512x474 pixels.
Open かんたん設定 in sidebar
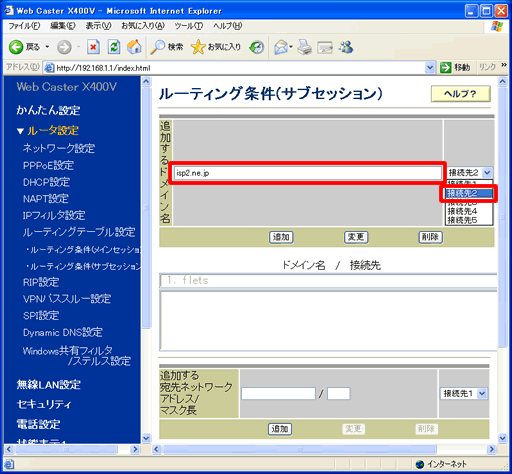point(48,110)
